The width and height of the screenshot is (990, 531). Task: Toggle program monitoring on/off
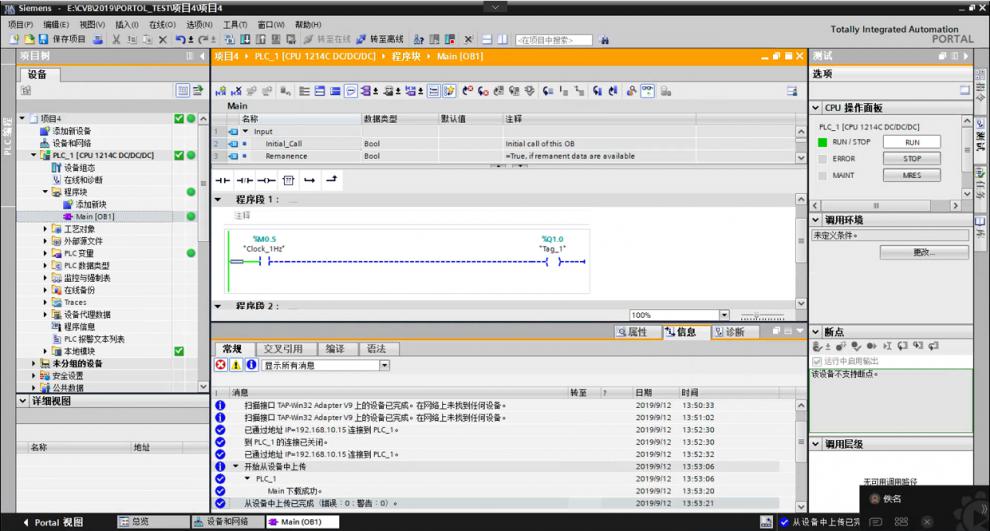point(647,92)
